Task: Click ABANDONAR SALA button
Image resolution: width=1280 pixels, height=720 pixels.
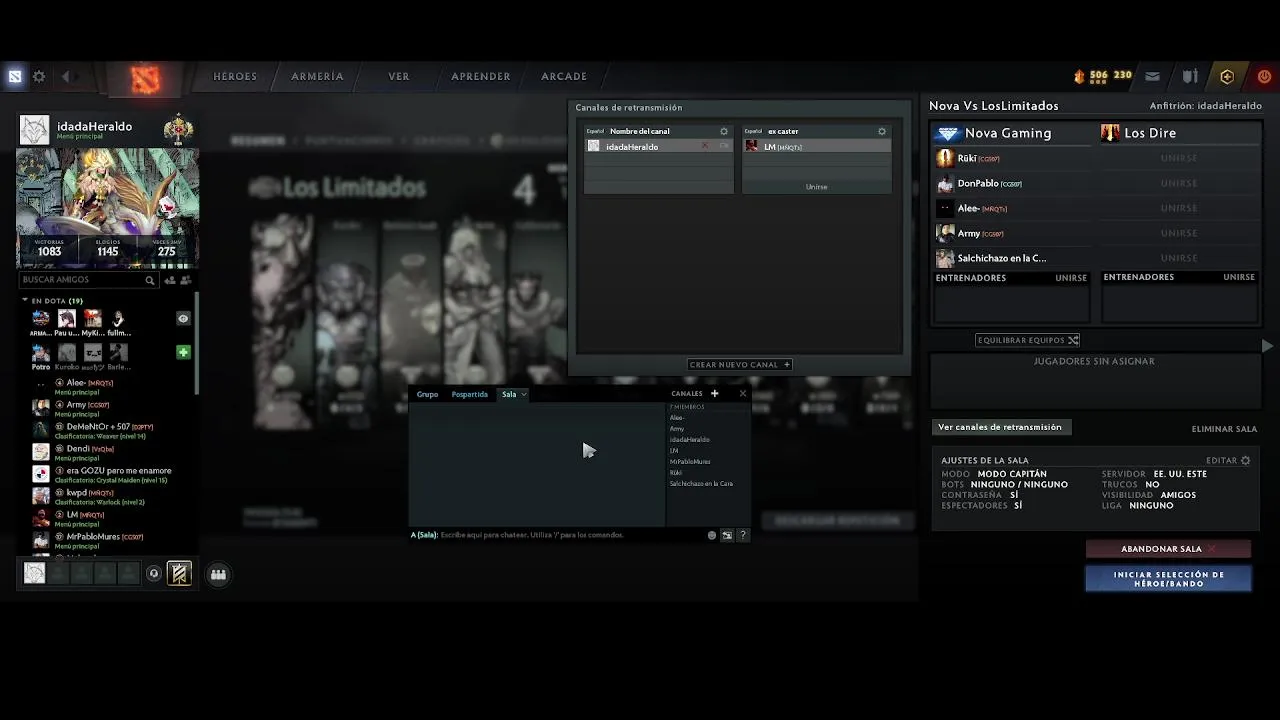Action: [x=1168, y=549]
